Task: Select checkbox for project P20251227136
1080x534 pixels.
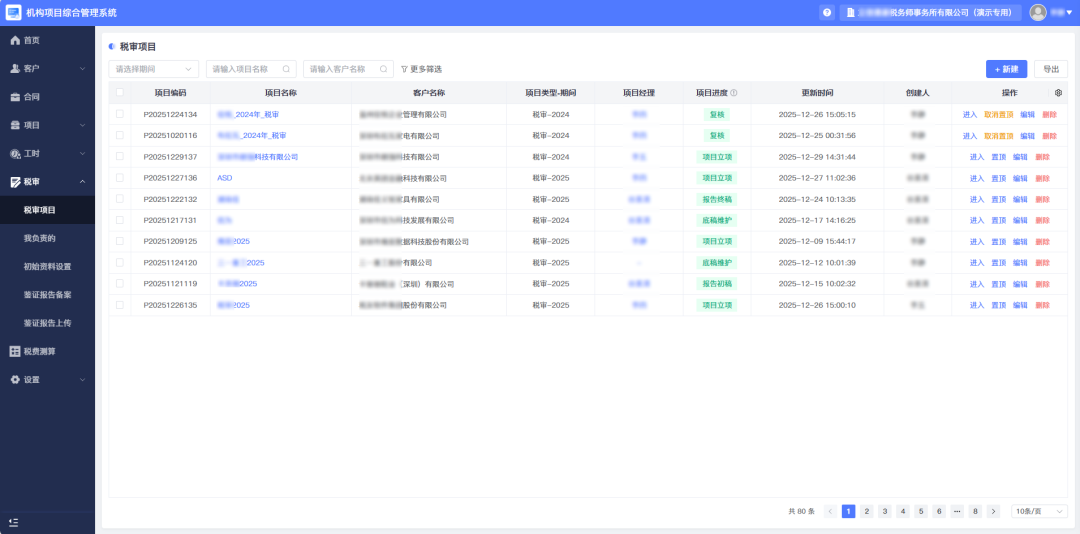Action: [120, 178]
